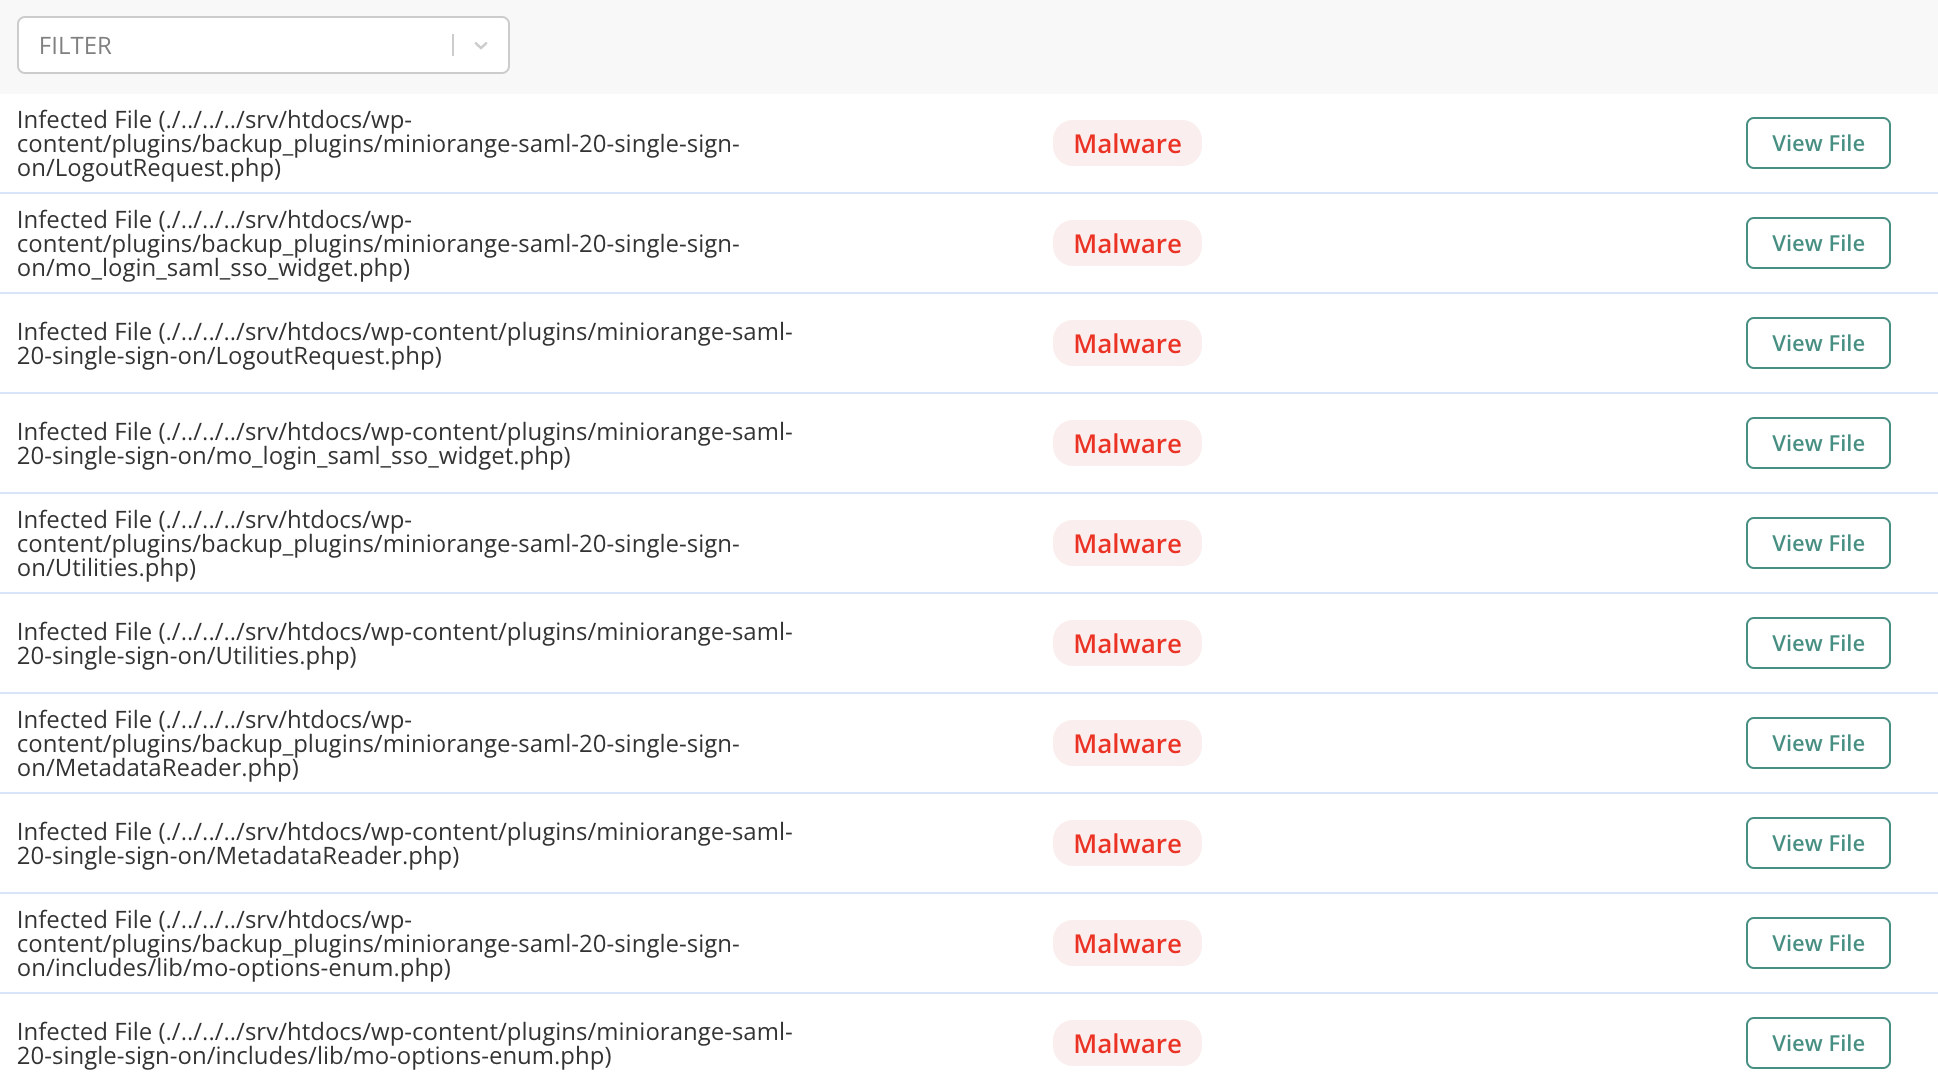This screenshot has height=1092, width=1938.
Task: Open the FILTER dropdown chevron
Action: 481,46
